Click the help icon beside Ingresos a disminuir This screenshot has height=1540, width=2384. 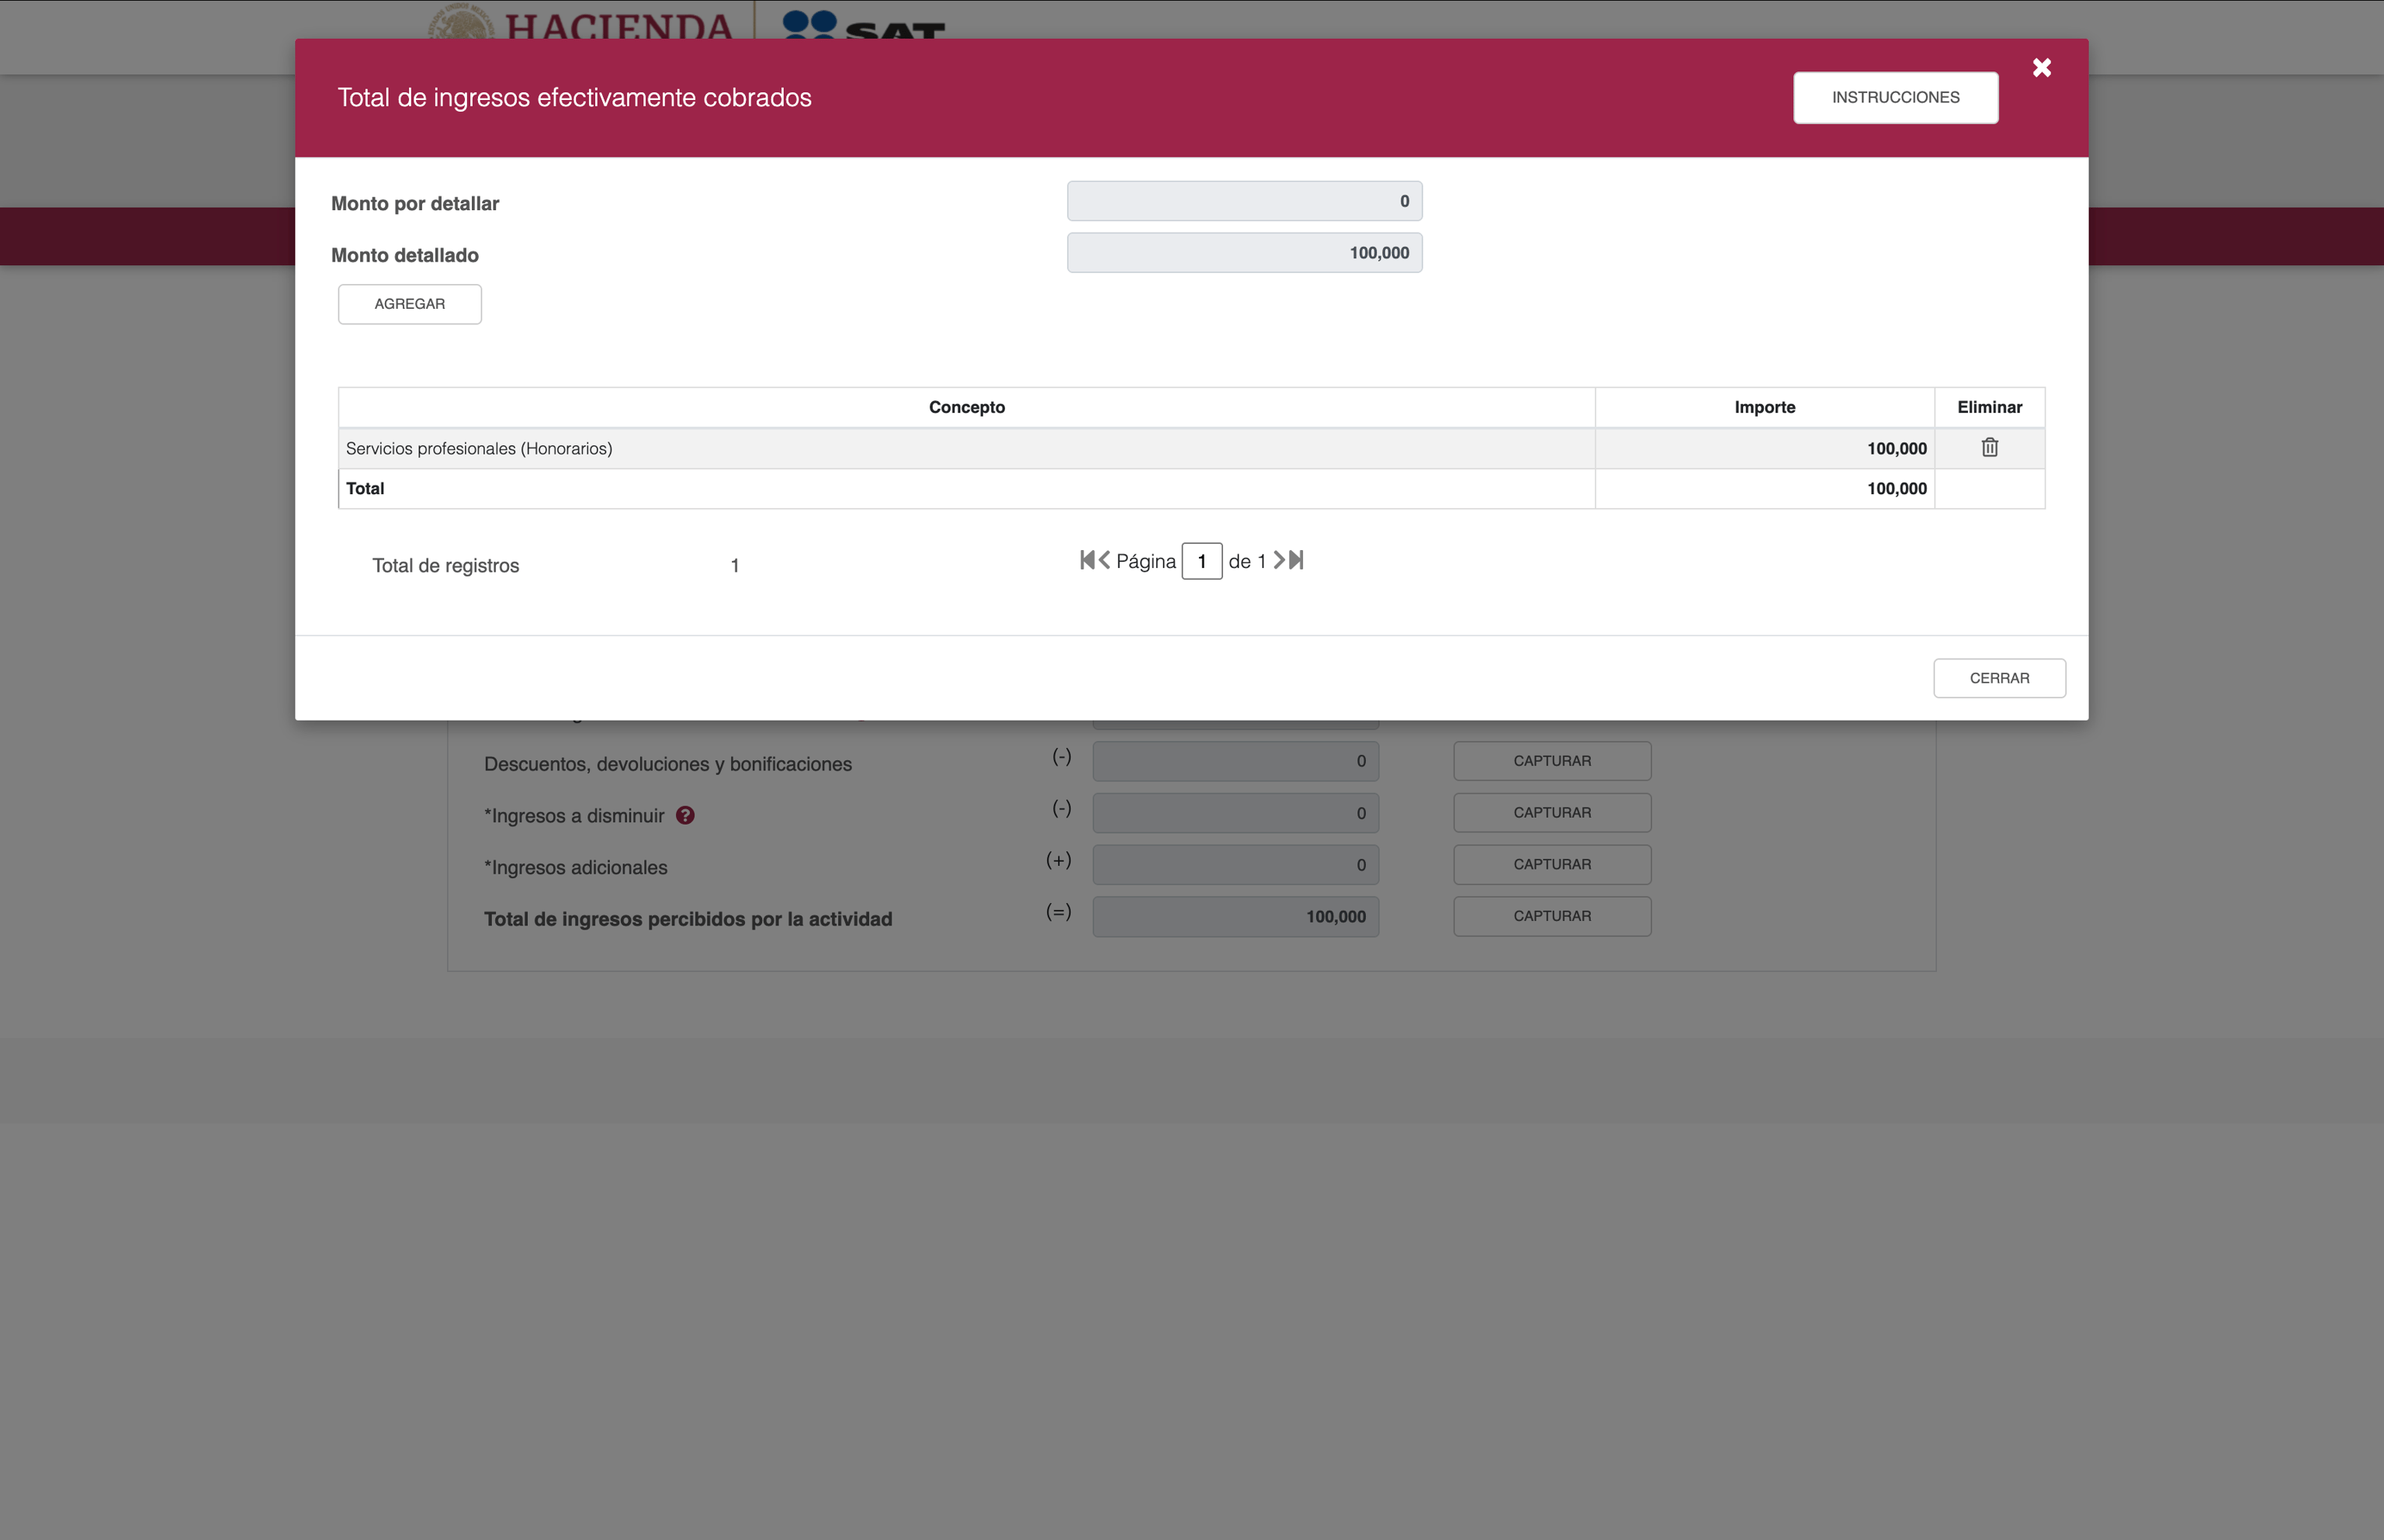coord(685,815)
